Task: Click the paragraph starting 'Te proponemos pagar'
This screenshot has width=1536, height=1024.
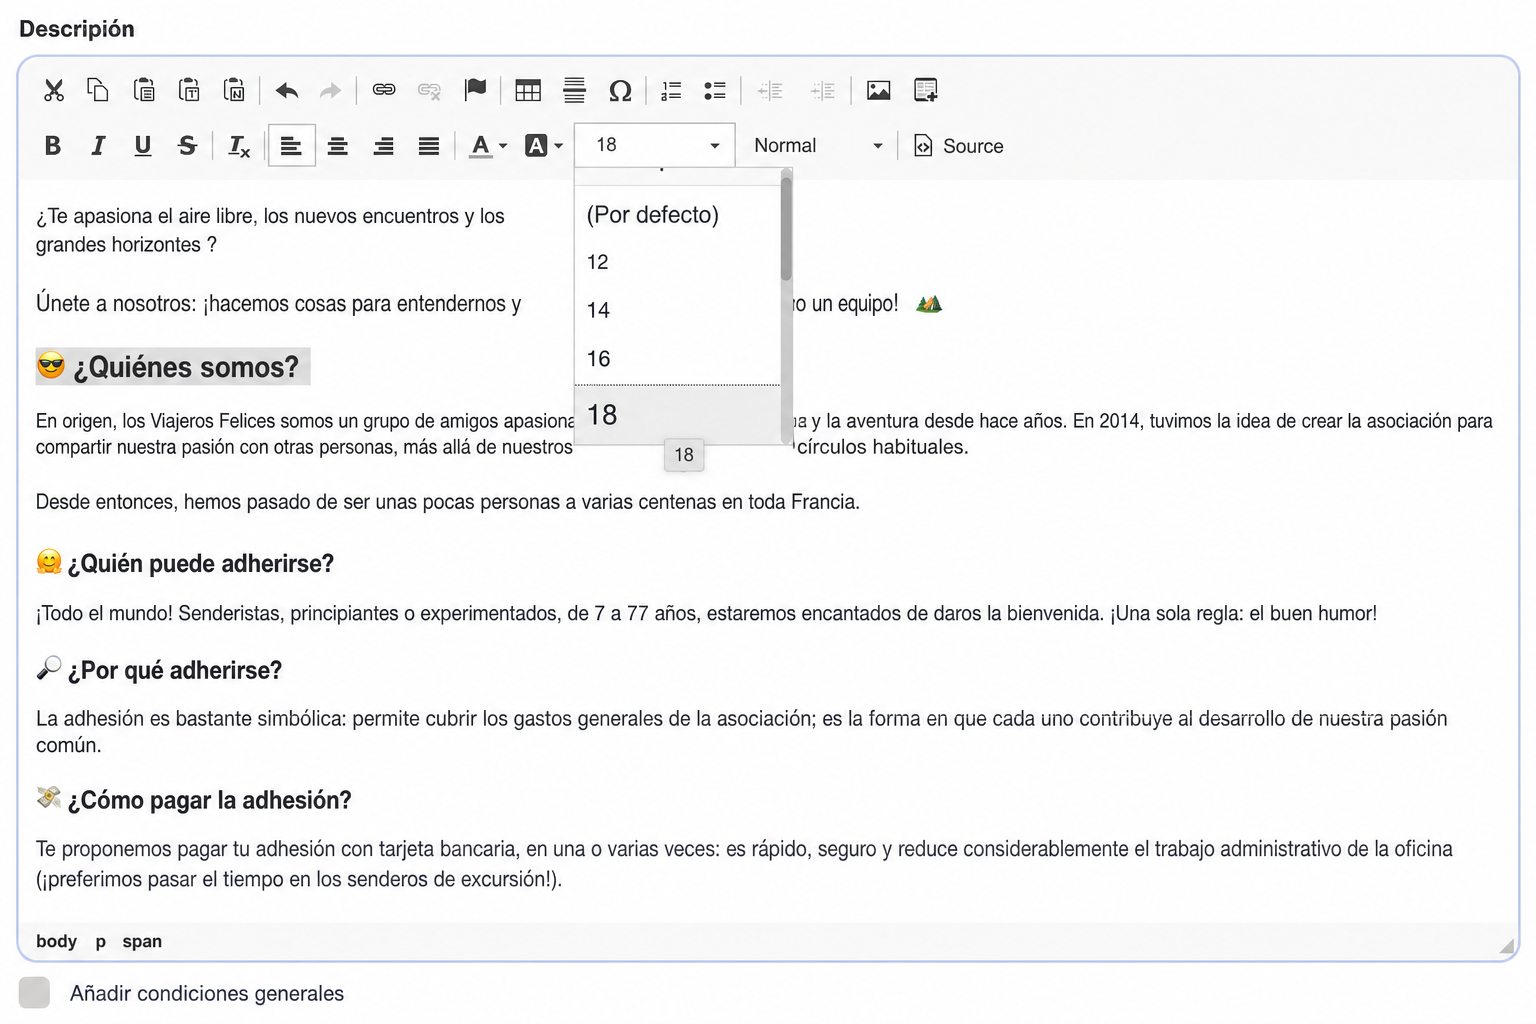Action: [x=744, y=864]
